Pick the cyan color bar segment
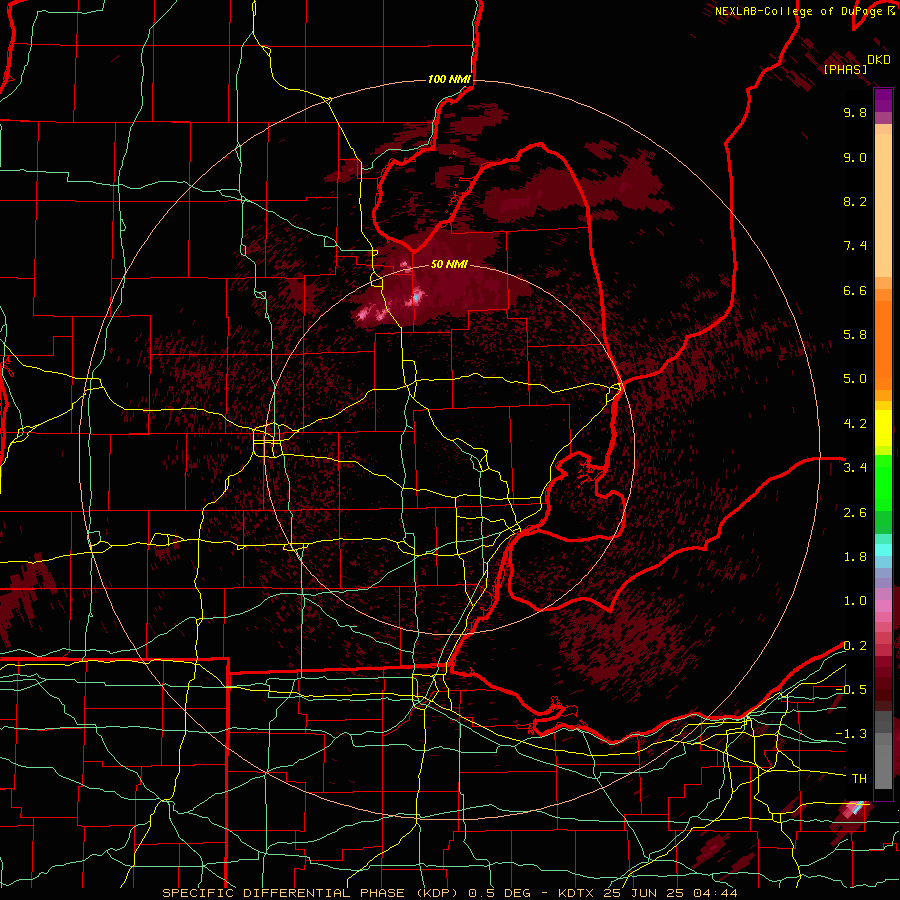The height and width of the screenshot is (900, 900). click(x=883, y=550)
